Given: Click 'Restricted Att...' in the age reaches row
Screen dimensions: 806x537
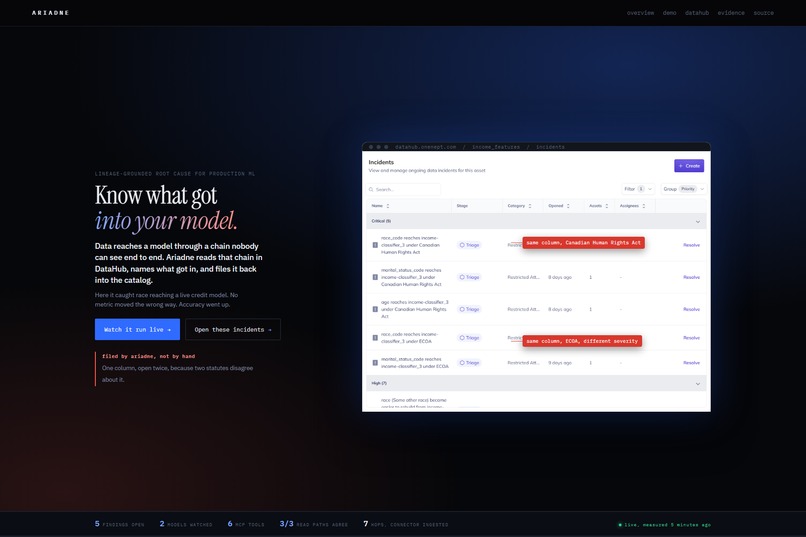Looking at the screenshot, I should [x=523, y=309].
